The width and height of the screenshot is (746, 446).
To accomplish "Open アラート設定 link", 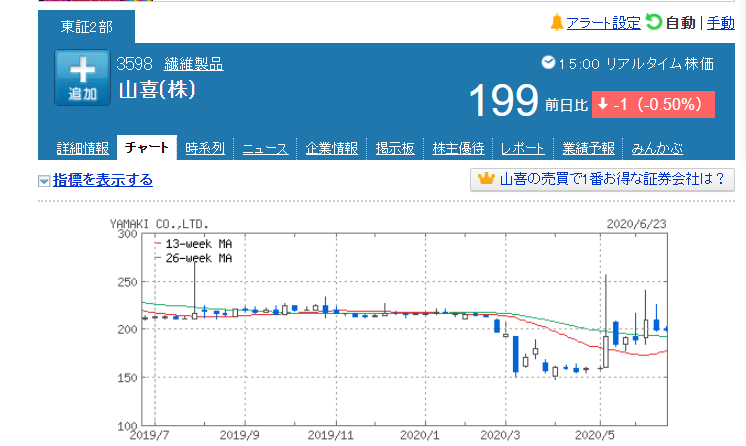I will (603, 23).
